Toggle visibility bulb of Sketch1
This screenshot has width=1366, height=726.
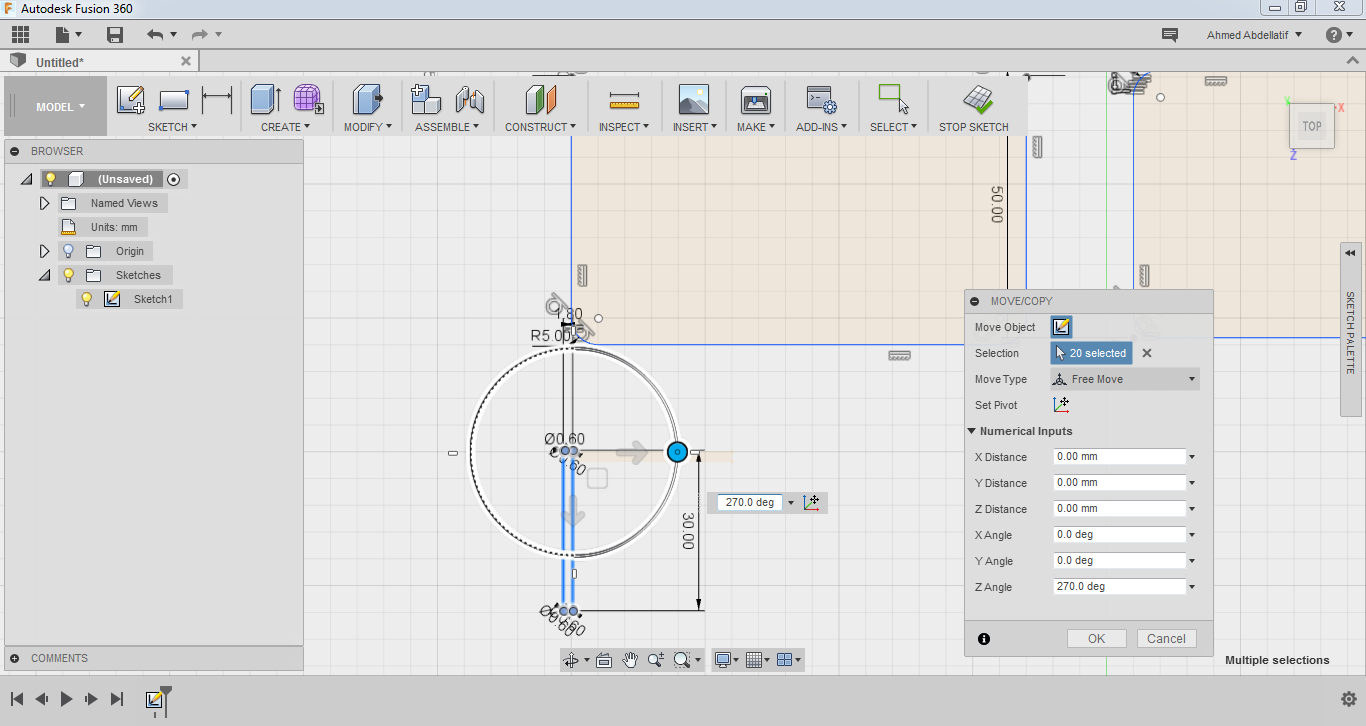click(x=87, y=299)
